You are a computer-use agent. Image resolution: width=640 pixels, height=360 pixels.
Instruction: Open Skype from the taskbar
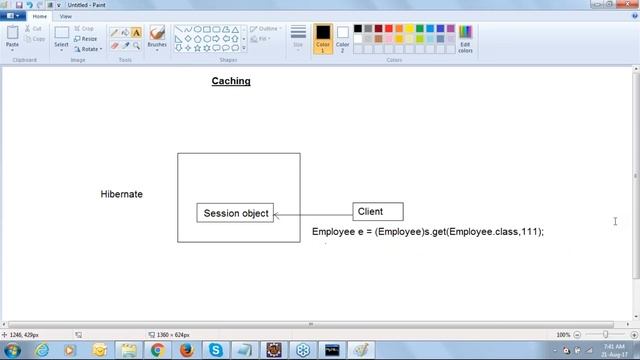[x=216, y=350]
